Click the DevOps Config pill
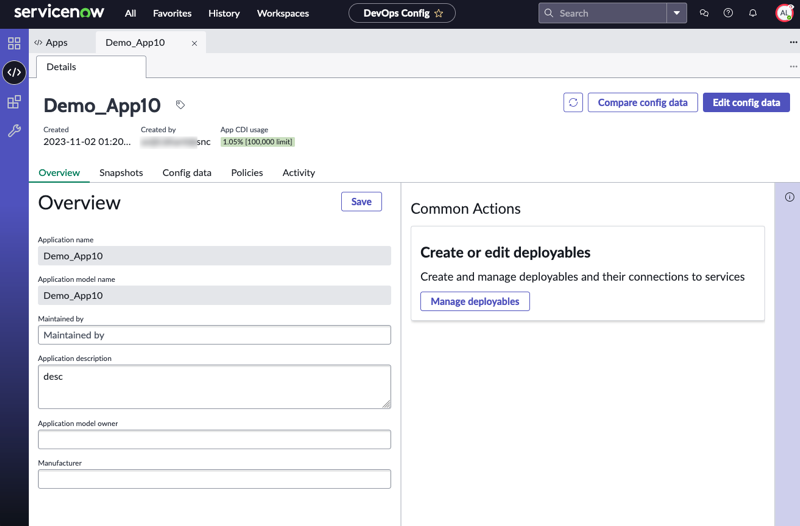Screen dimensions: 800x526 click(402, 13)
